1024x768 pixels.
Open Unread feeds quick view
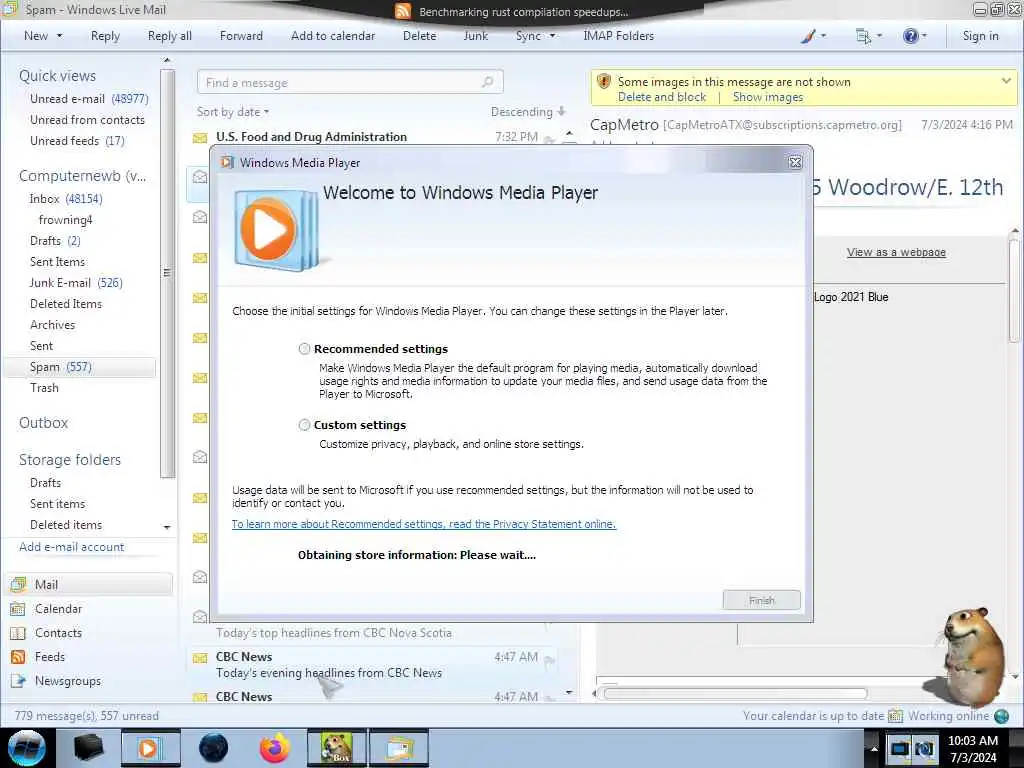point(77,140)
